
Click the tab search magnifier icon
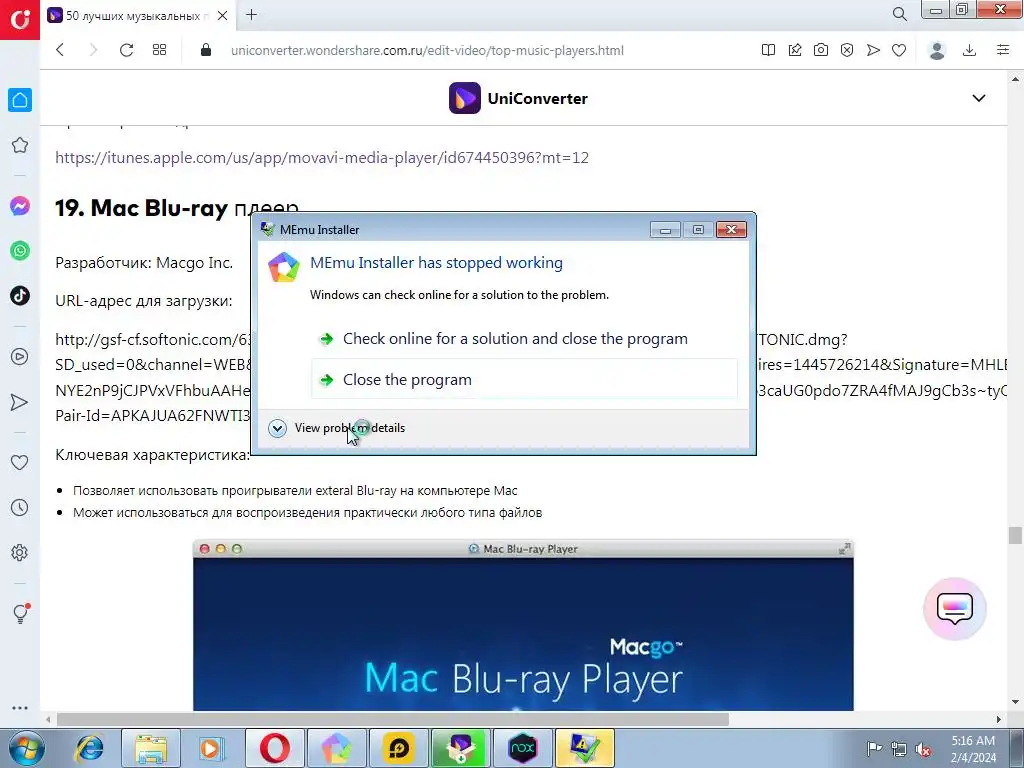[x=899, y=14]
